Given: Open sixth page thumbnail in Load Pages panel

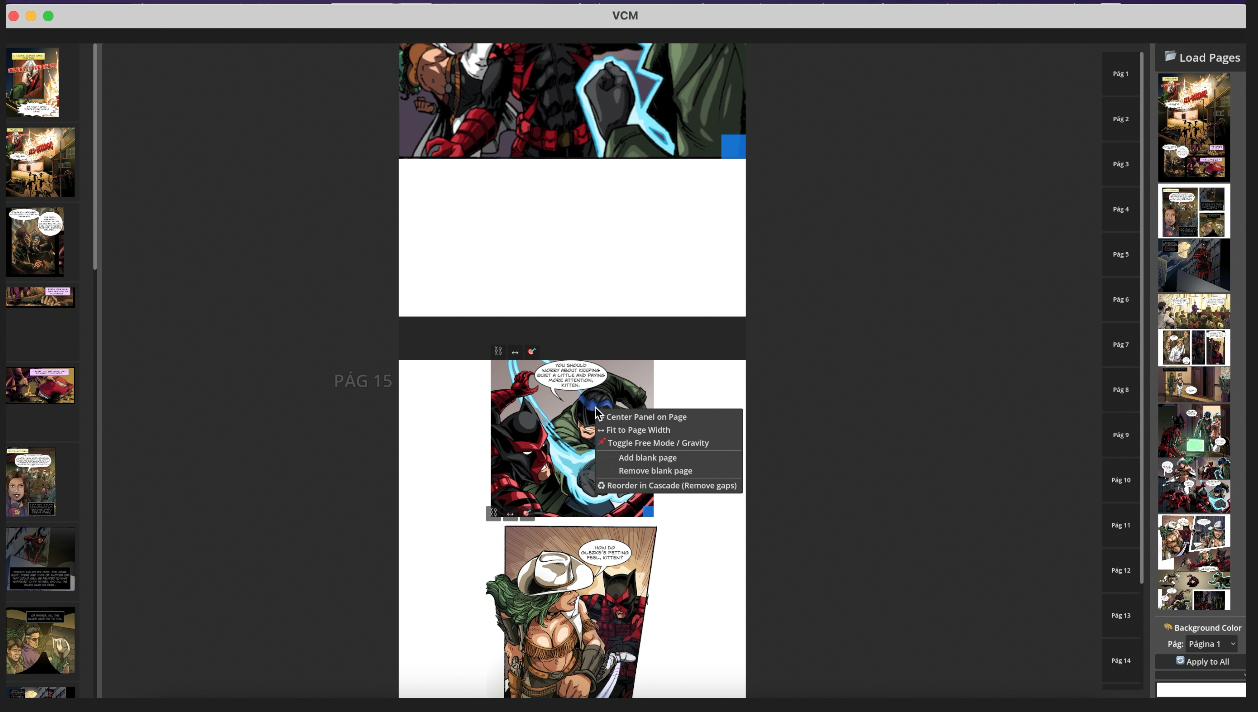Looking at the screenshot, I should tap(1194, 385).
